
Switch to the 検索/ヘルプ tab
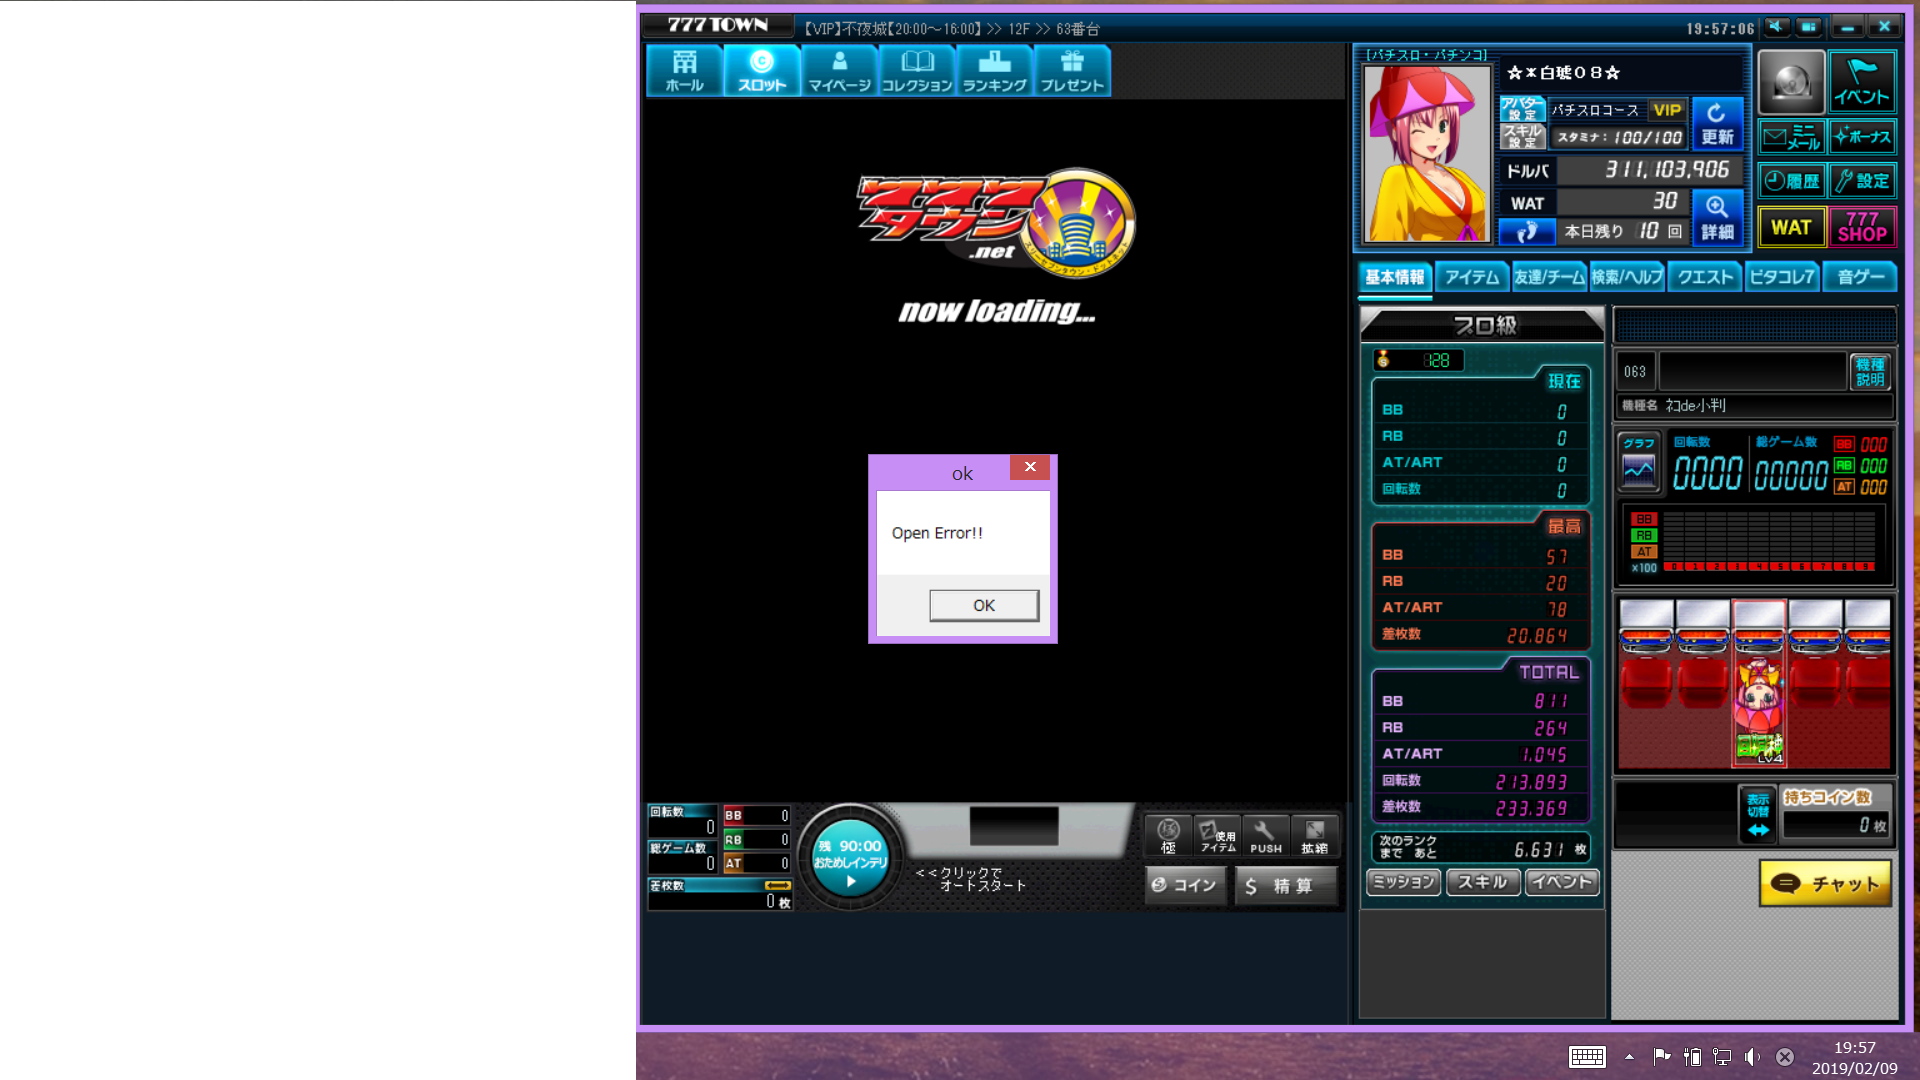point(1627,278)
